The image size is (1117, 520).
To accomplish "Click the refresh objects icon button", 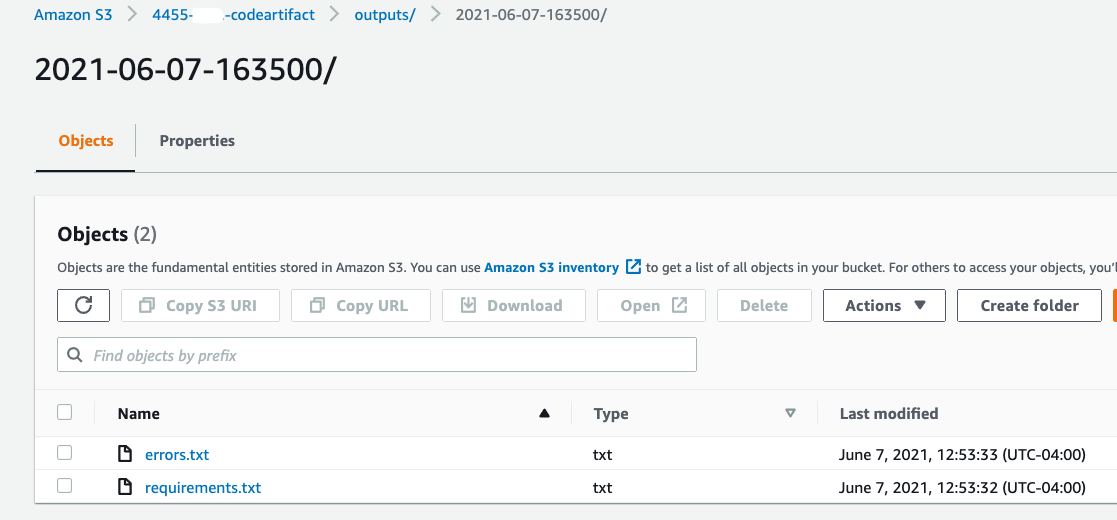I will pos(83,306).
